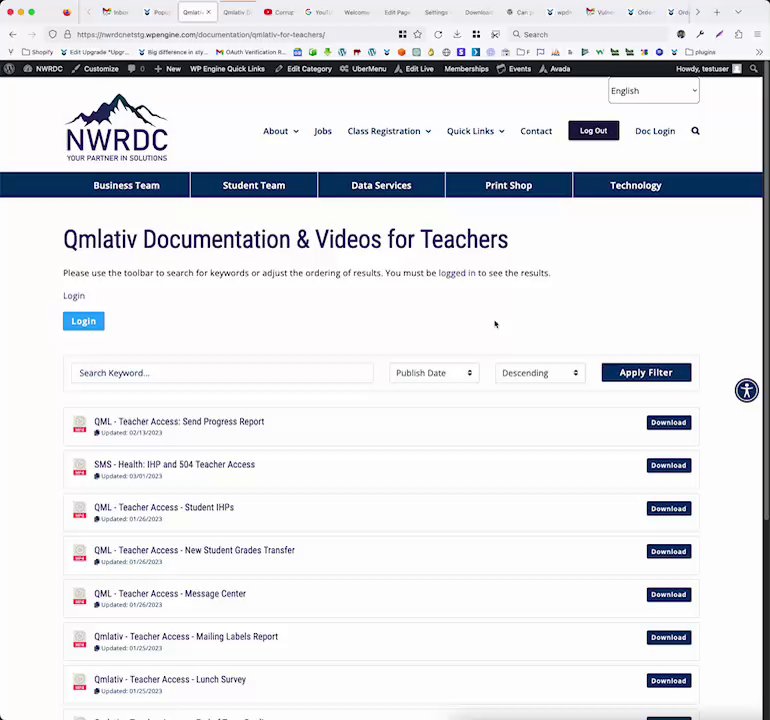Expand Class Registration menu
The image size is (770, 720).
pos(389,131)
